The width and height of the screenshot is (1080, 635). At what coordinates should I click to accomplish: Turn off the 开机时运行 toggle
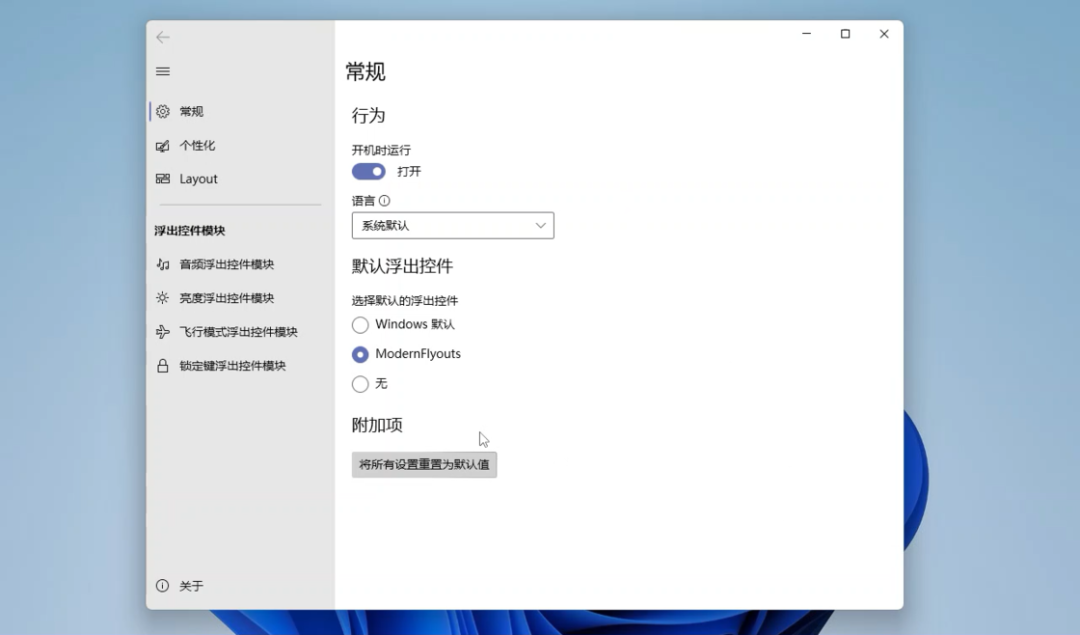tap(368, 171)
